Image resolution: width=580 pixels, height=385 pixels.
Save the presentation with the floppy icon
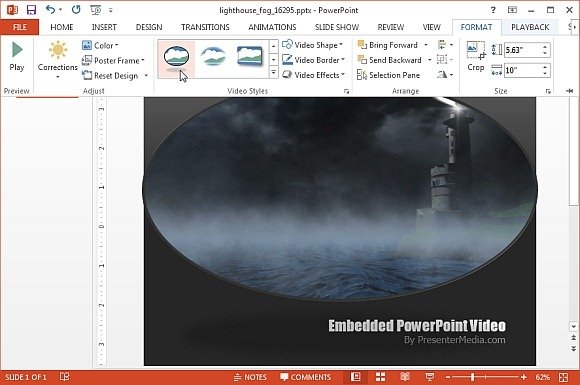[x=31, y=10]
